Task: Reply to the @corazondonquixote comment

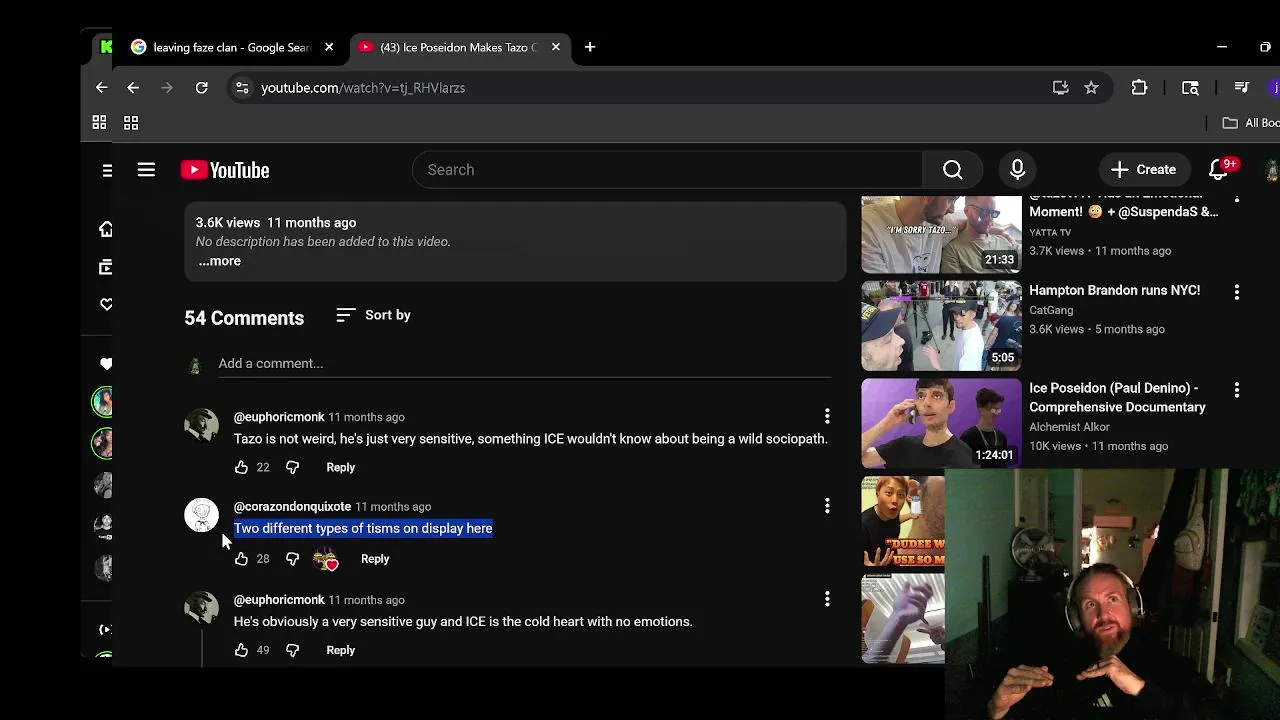Action: [x=375, y=559]
